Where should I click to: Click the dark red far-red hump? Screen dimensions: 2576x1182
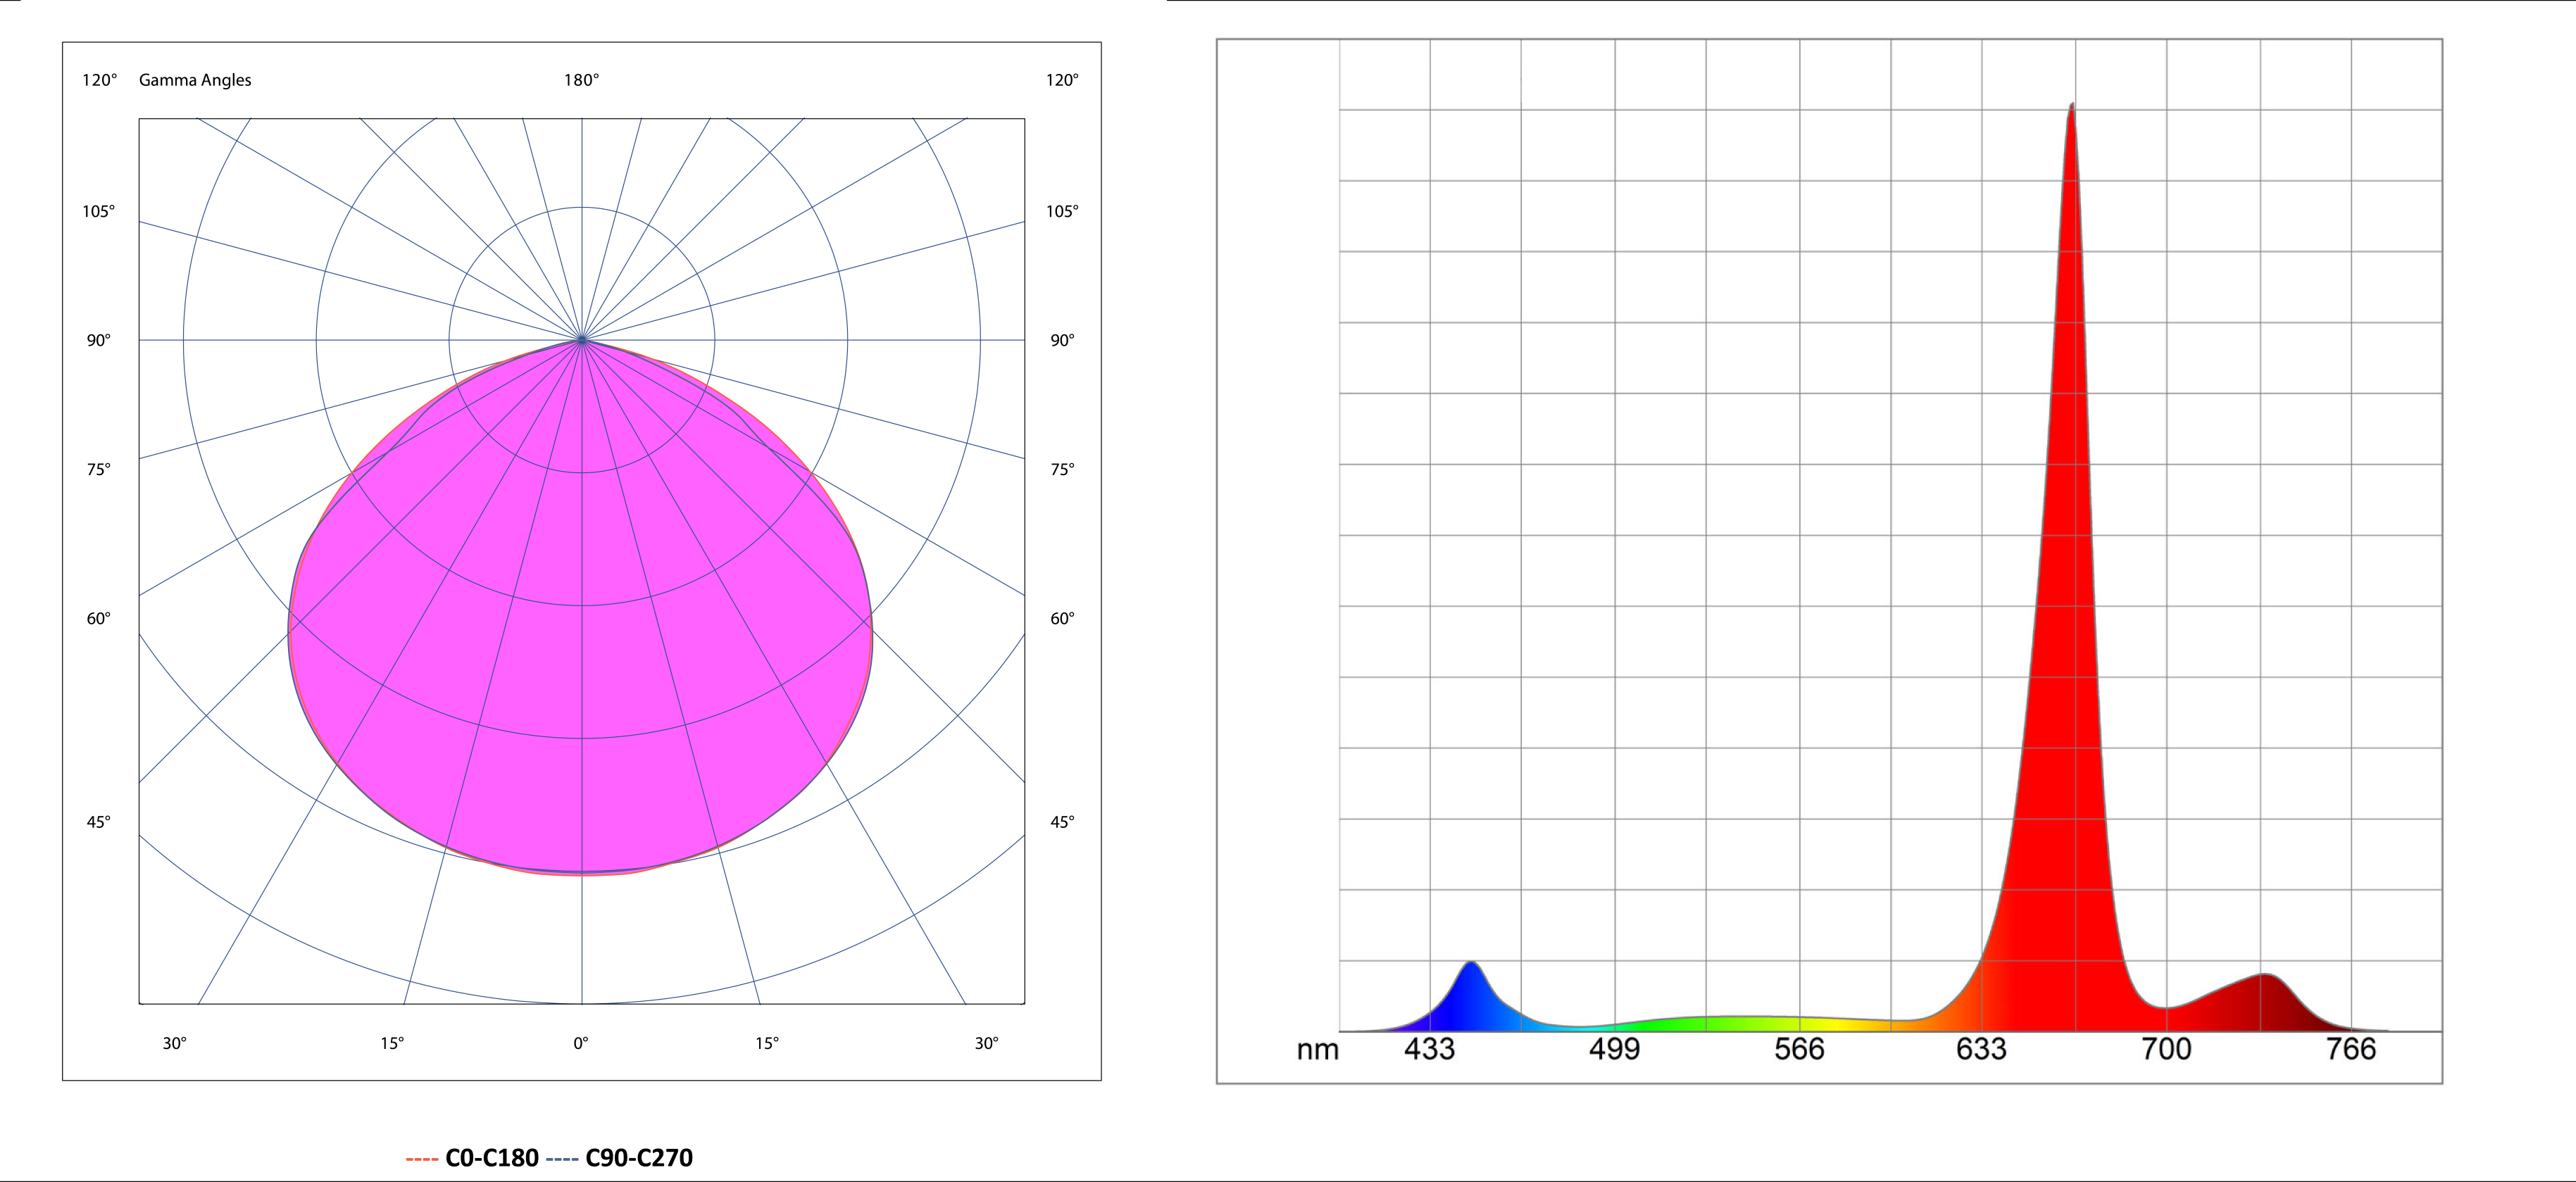coord(2262,1005)
